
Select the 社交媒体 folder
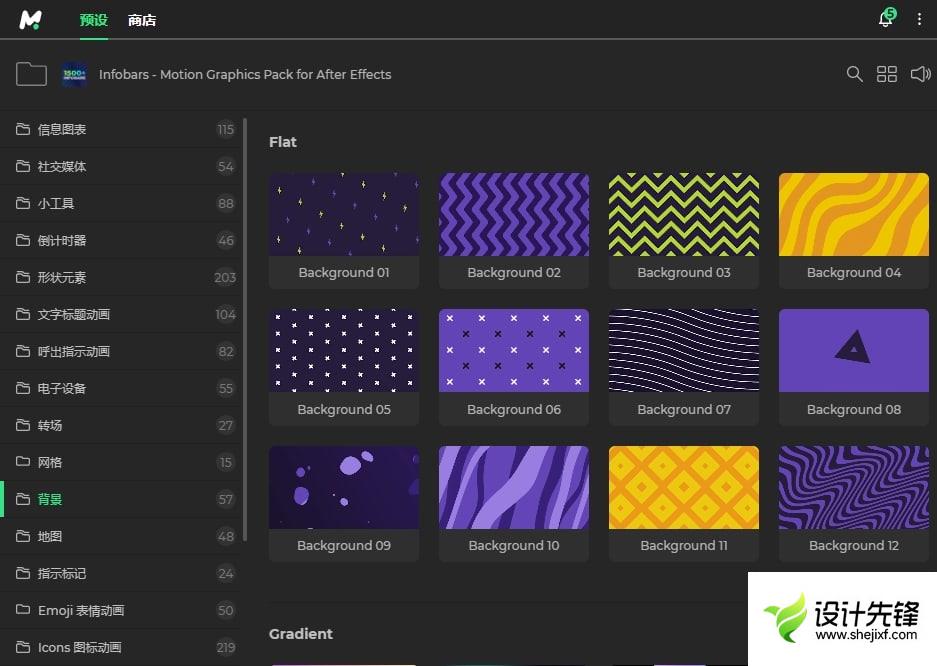pos(62,166)
